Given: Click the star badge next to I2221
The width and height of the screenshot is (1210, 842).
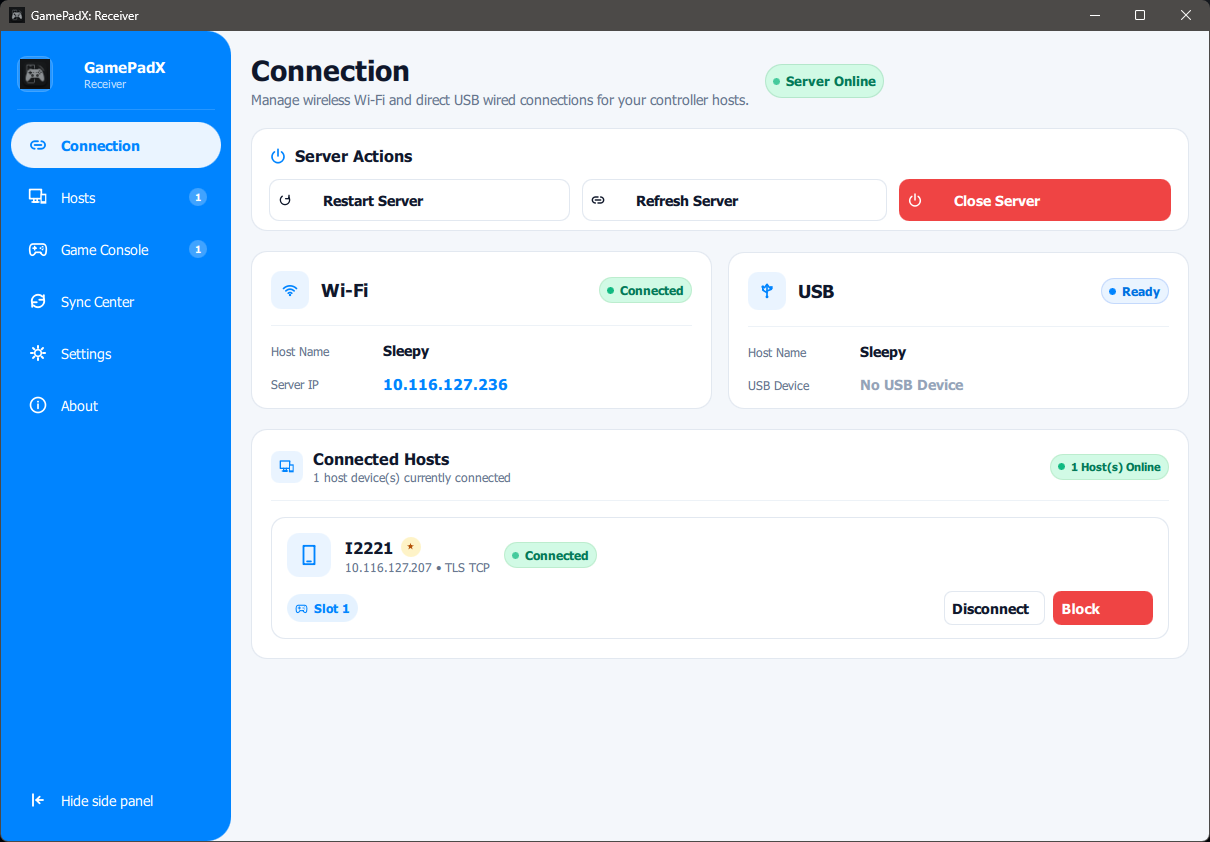Looking at the screenshot, I should click(411, 547).
